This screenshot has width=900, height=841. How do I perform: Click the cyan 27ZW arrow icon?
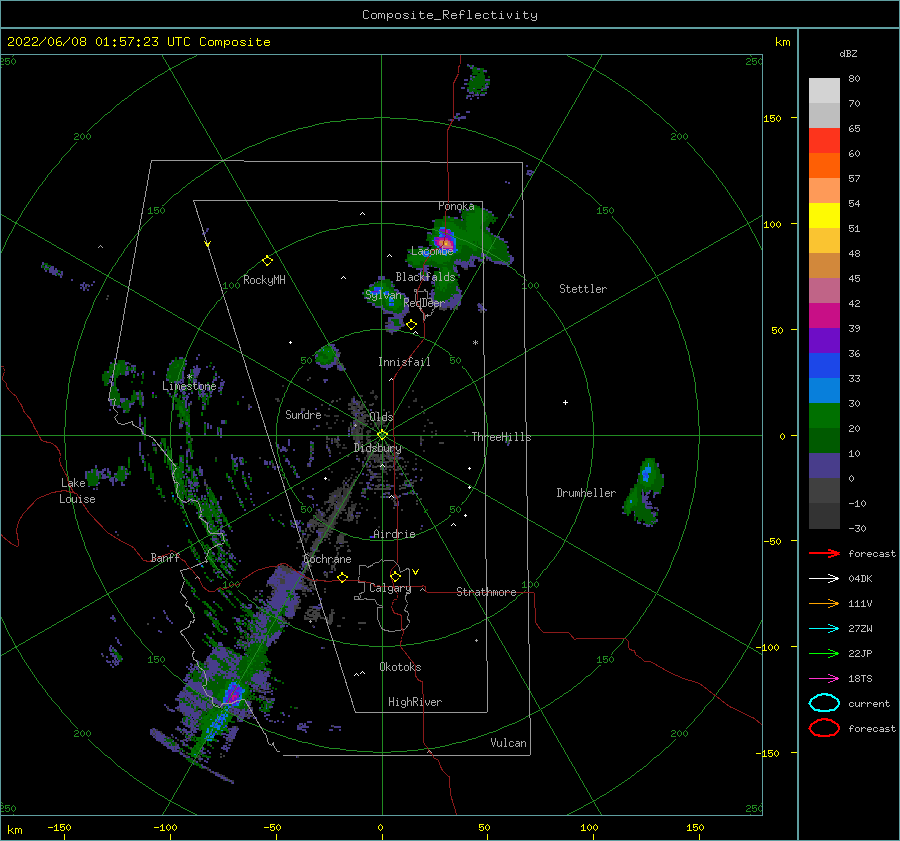click(x=824, y=629)
